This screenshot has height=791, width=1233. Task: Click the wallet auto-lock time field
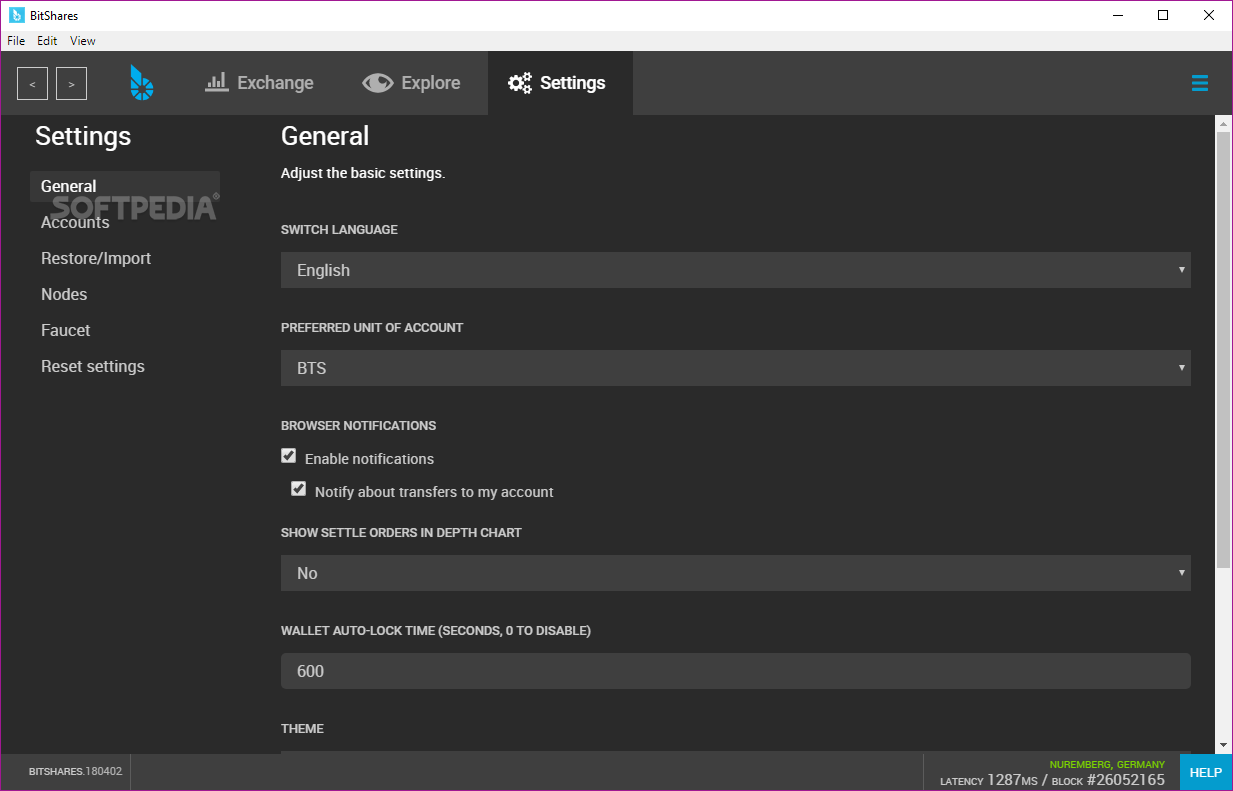pyautogui.click(x=735, y=671)
